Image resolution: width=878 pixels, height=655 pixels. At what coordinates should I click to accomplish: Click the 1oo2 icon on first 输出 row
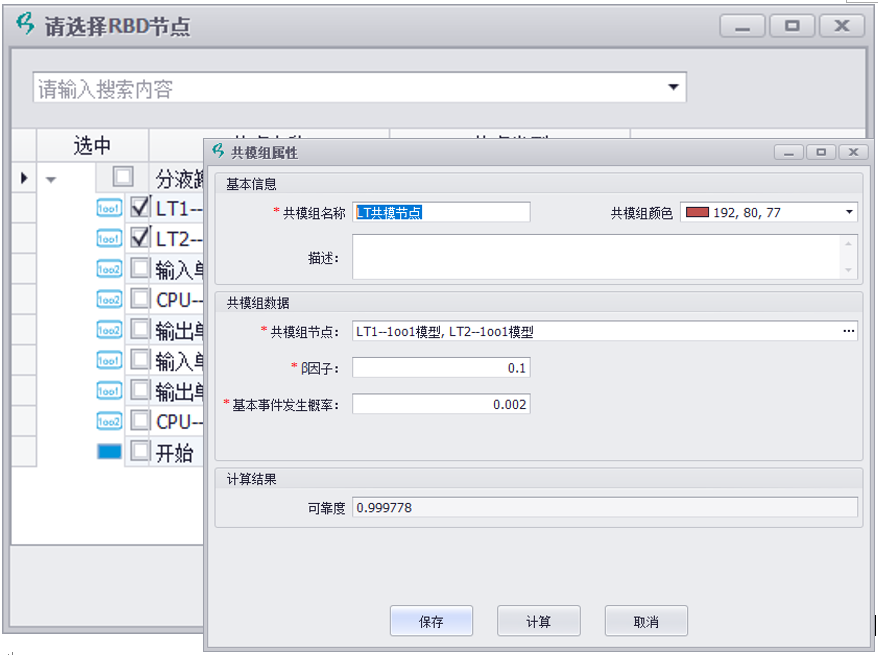point(109,330)
